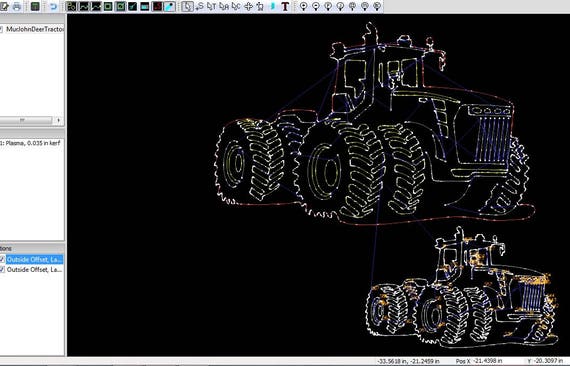Click the four-way cross move tool
Image resolution: width=570 pixels, height=366 pixels.
[248, 7]
